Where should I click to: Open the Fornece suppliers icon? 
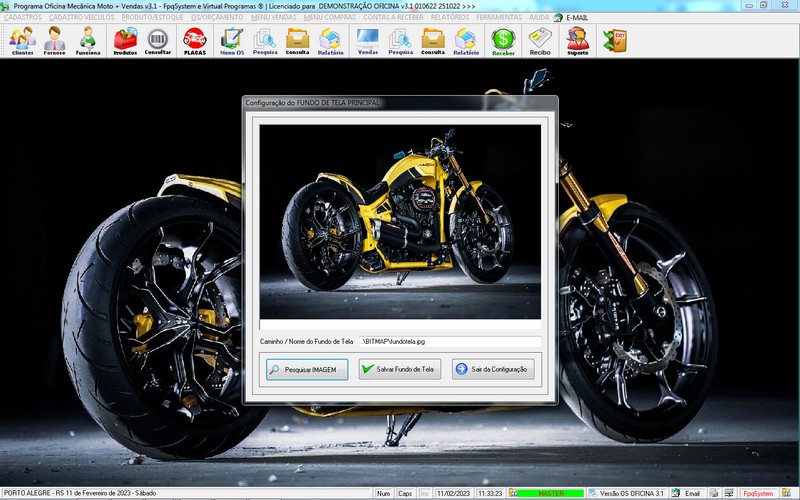click(55, 41)
